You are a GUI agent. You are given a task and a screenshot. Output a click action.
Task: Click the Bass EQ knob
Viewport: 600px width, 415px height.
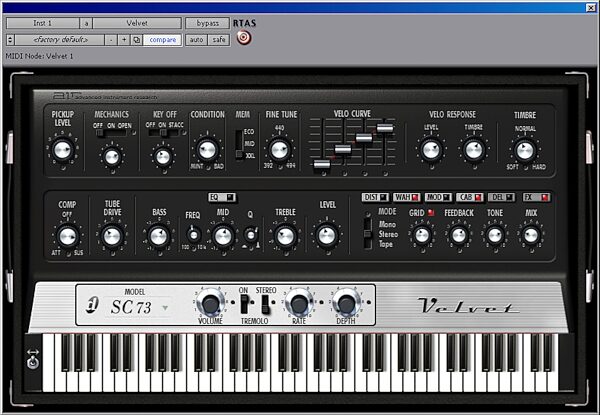tap(158, 236)
